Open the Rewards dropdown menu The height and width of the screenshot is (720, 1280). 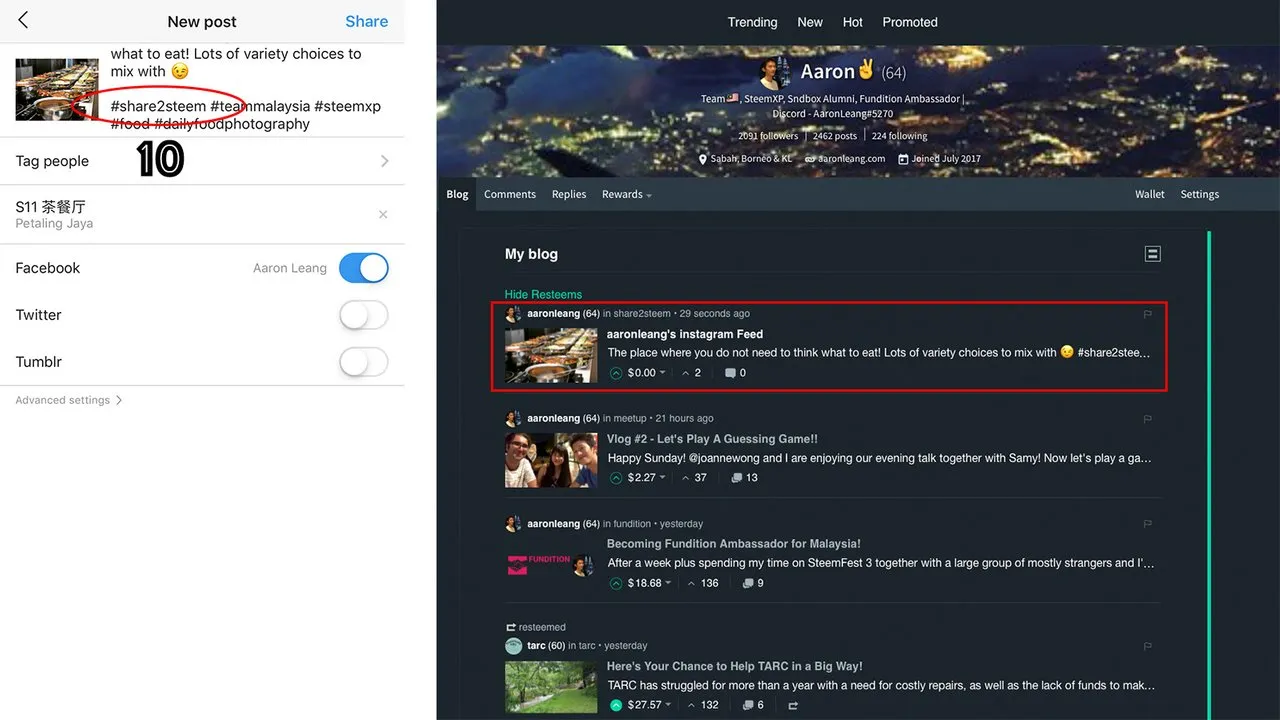[627, 194]
